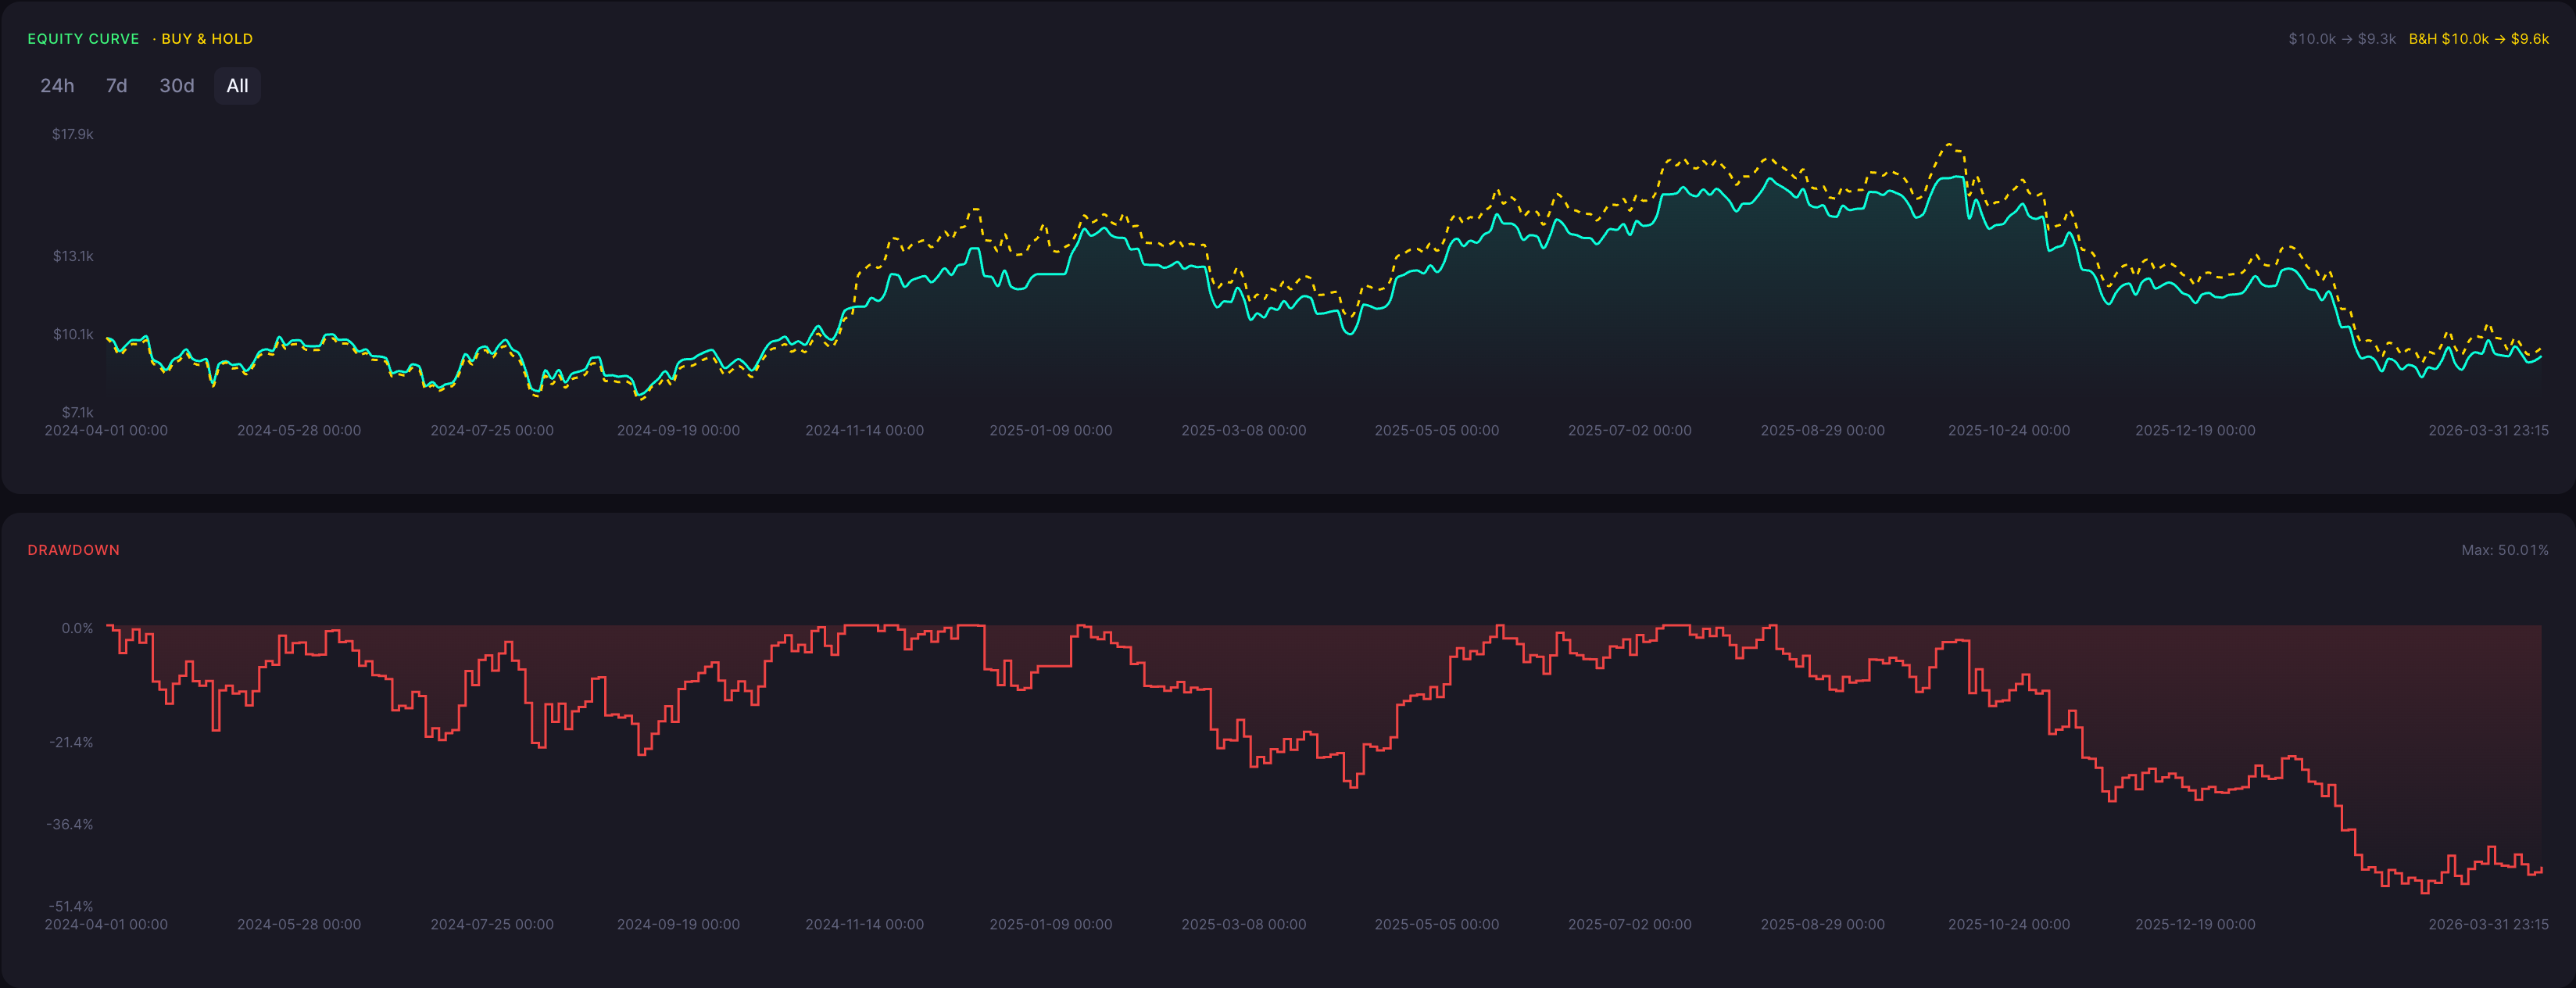
Task: Click equity chart date 2025-01-09 00:00
Action: (1051, 431)
